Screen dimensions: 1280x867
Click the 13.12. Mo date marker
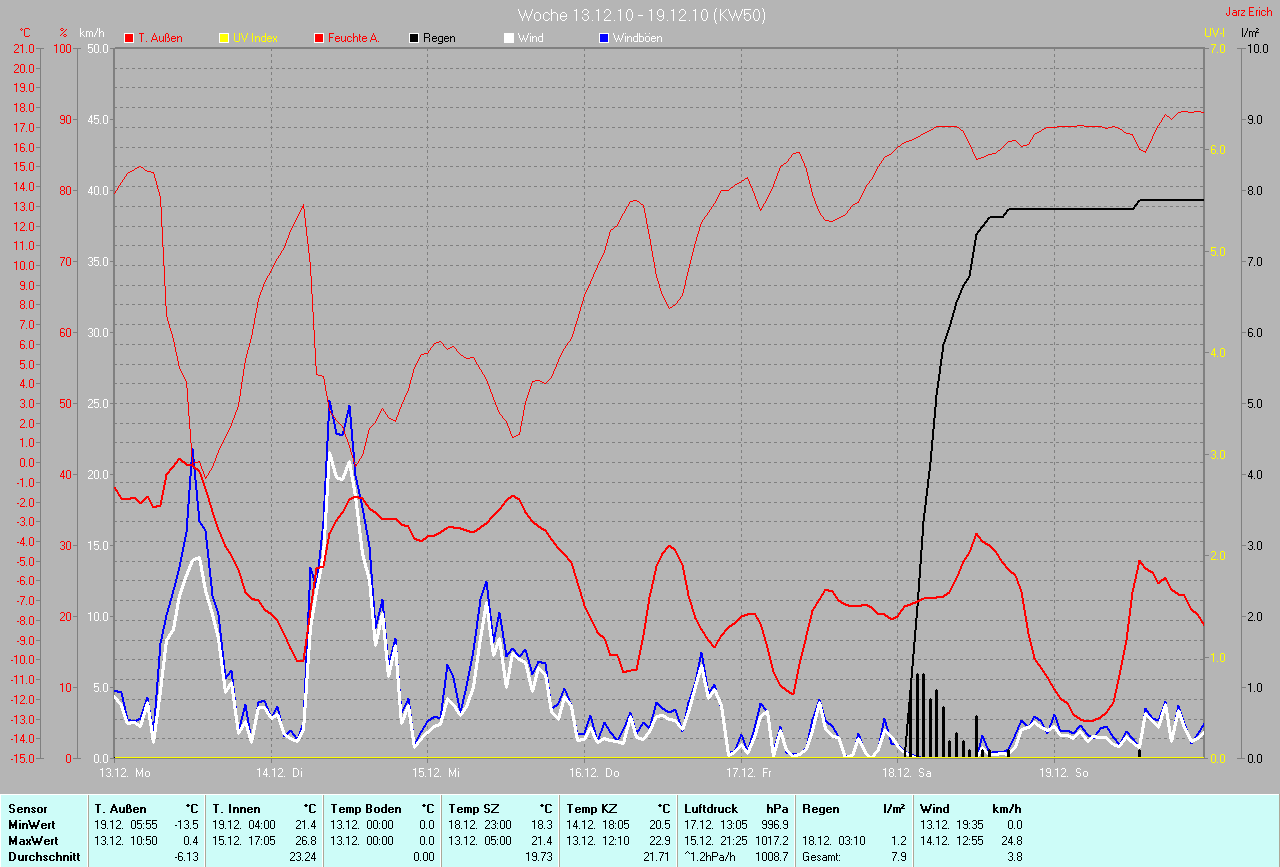pyautogui.click(x=125, y=772)
